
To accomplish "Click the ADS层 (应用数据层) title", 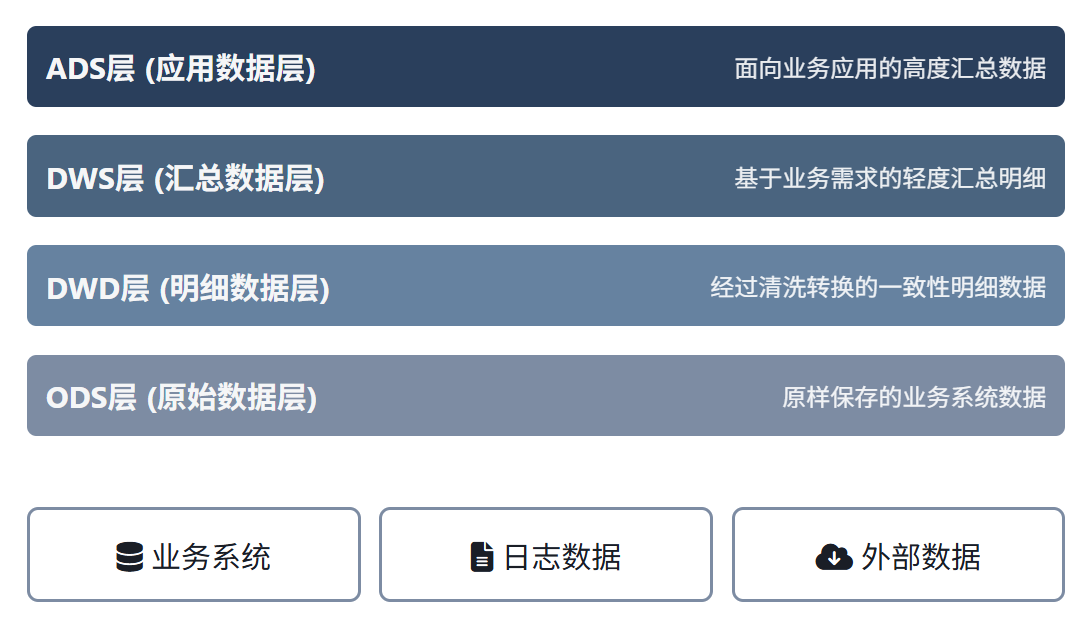I will [181, 69].
